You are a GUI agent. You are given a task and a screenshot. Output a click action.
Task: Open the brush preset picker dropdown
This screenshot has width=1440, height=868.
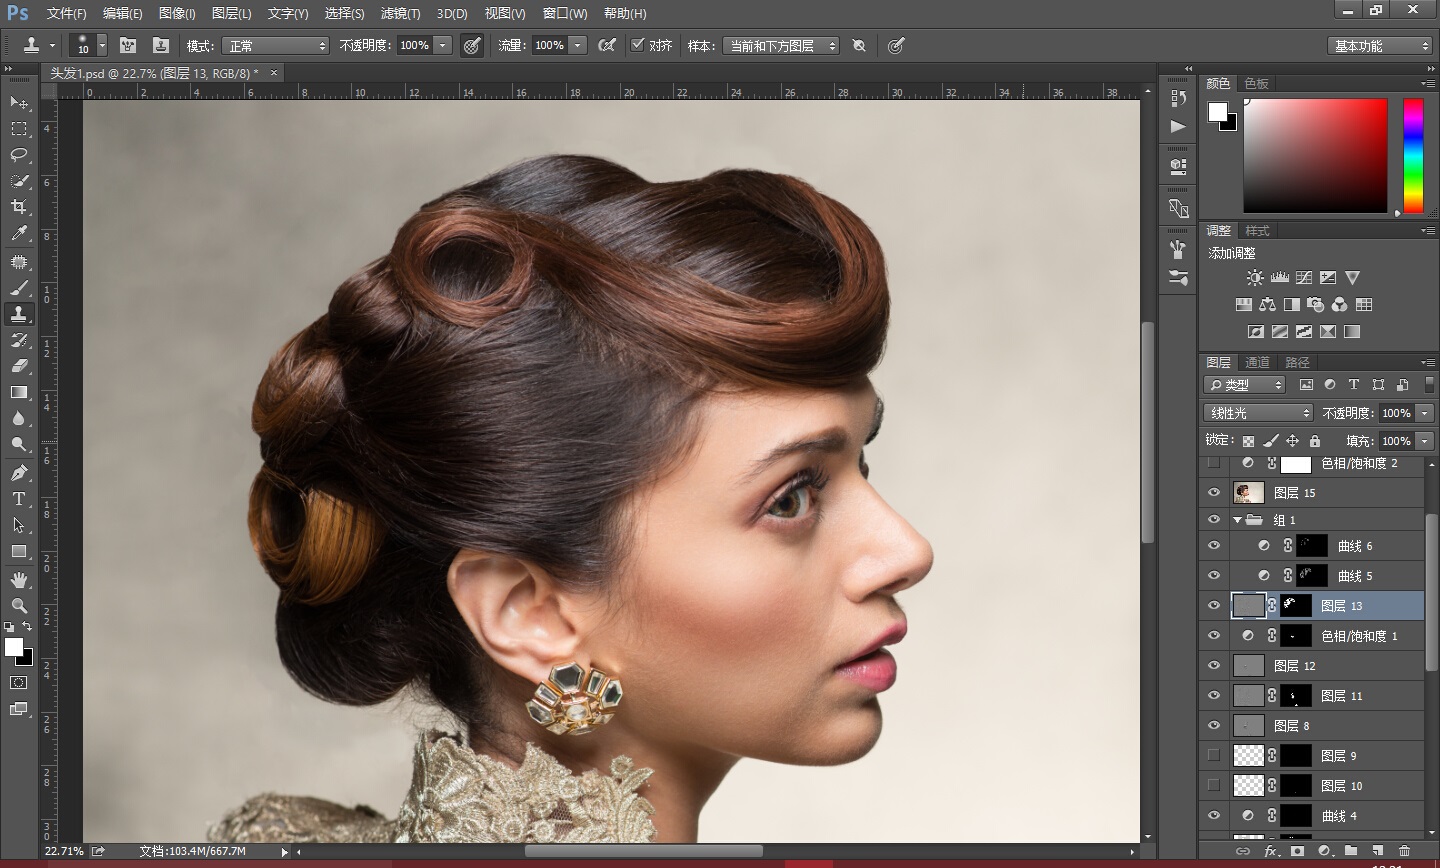click(102, 46)
